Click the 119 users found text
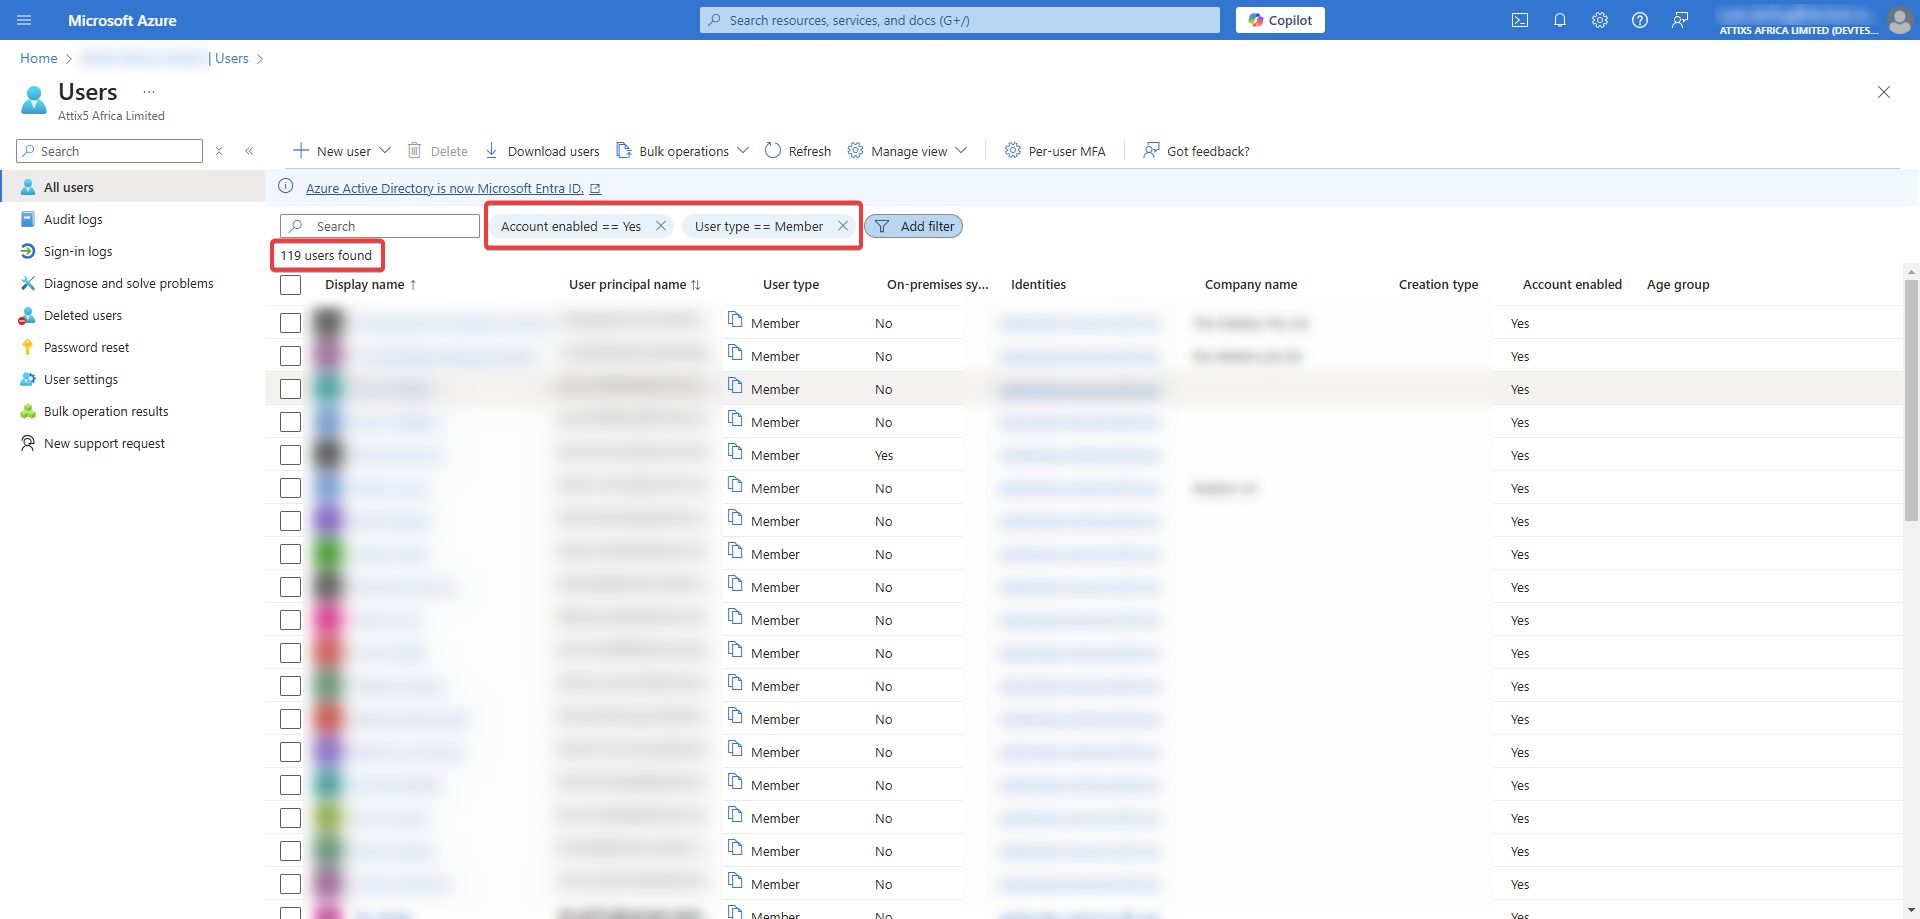The image size is (1920, 919). click(x=326, y=255)
